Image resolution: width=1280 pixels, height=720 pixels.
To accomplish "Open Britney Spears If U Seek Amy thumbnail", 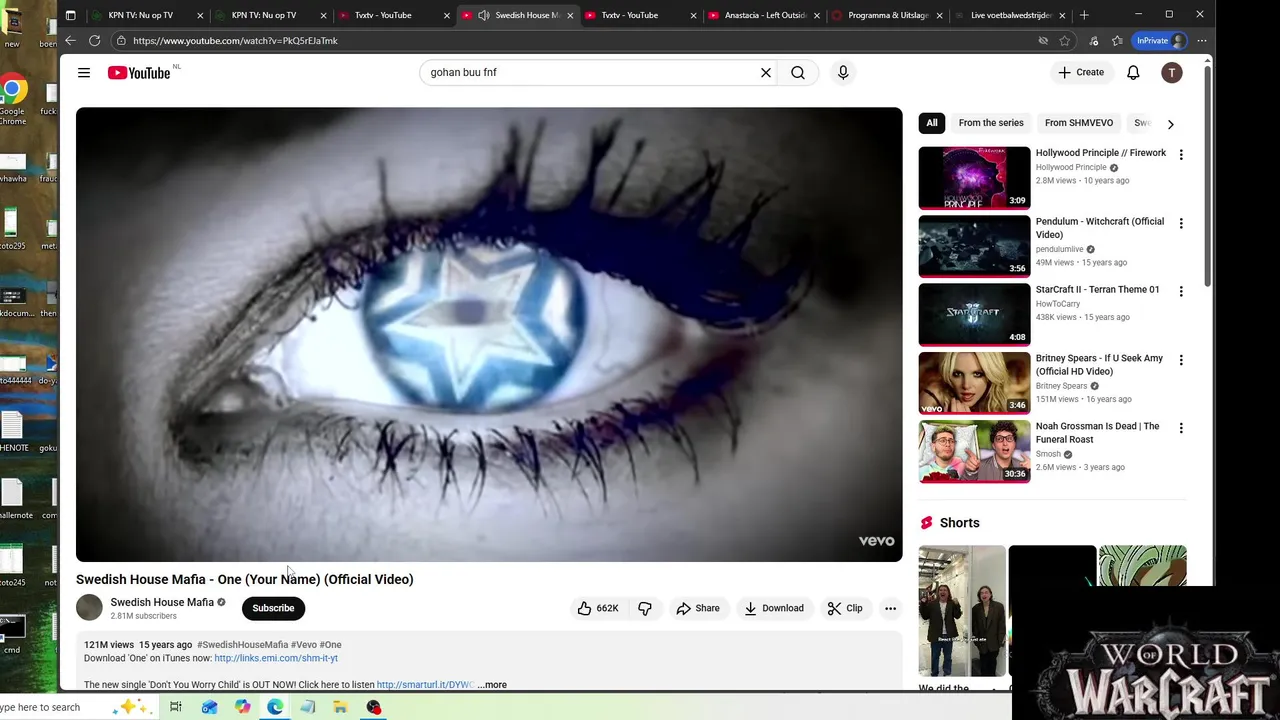I will pyautogui.click(x=974, y=381).
